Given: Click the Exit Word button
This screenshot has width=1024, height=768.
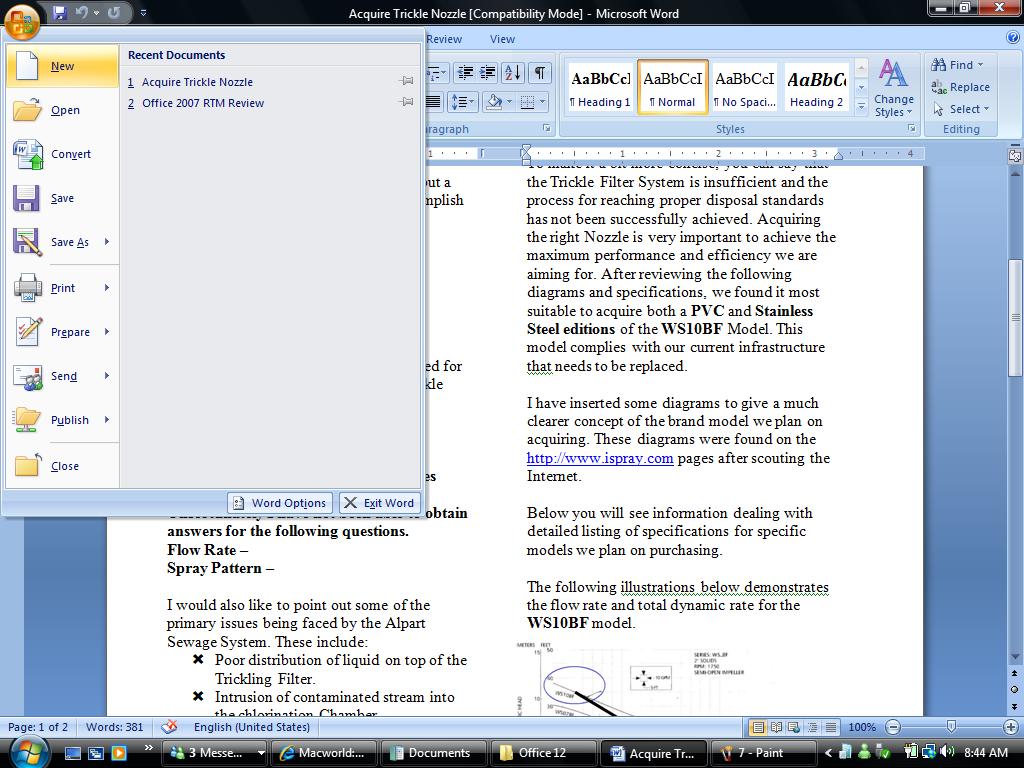Looking at the screenshot, I should pos(379,503).
